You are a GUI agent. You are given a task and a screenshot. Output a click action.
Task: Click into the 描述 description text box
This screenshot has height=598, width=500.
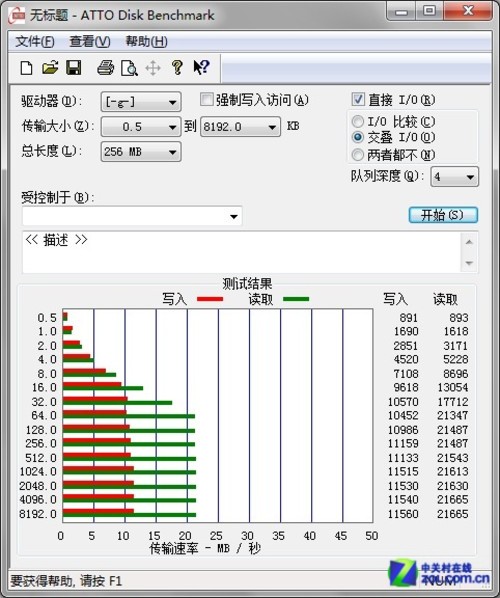pyautogui.click(x=242, y=252)
